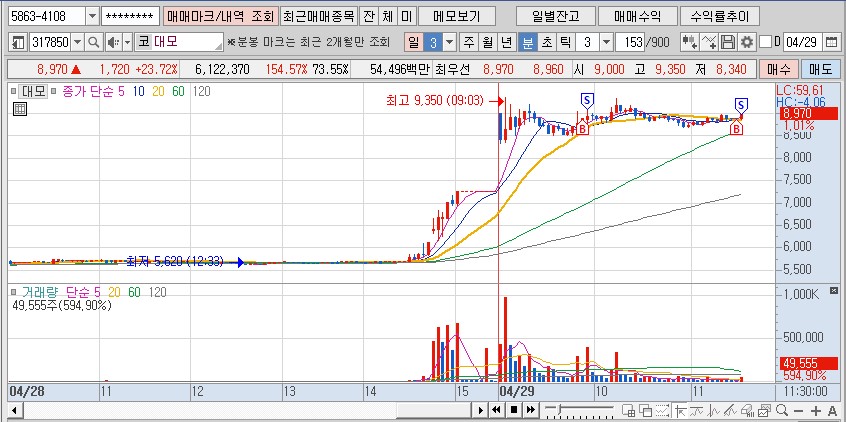Screen dimensions: 846x422
Task: Select the 년 yearly period toggle
Action: (x=506, y=42)
